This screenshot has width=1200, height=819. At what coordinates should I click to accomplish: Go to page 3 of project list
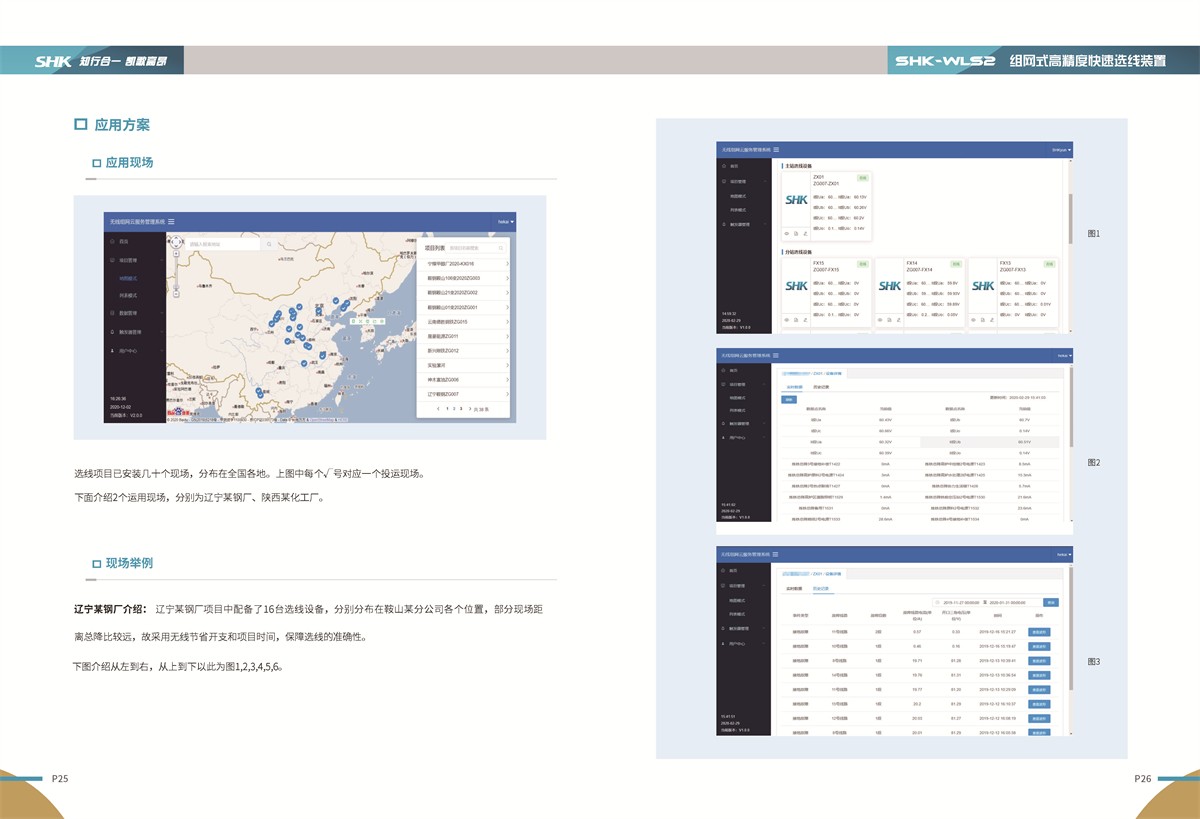click(x=461, y=408)
